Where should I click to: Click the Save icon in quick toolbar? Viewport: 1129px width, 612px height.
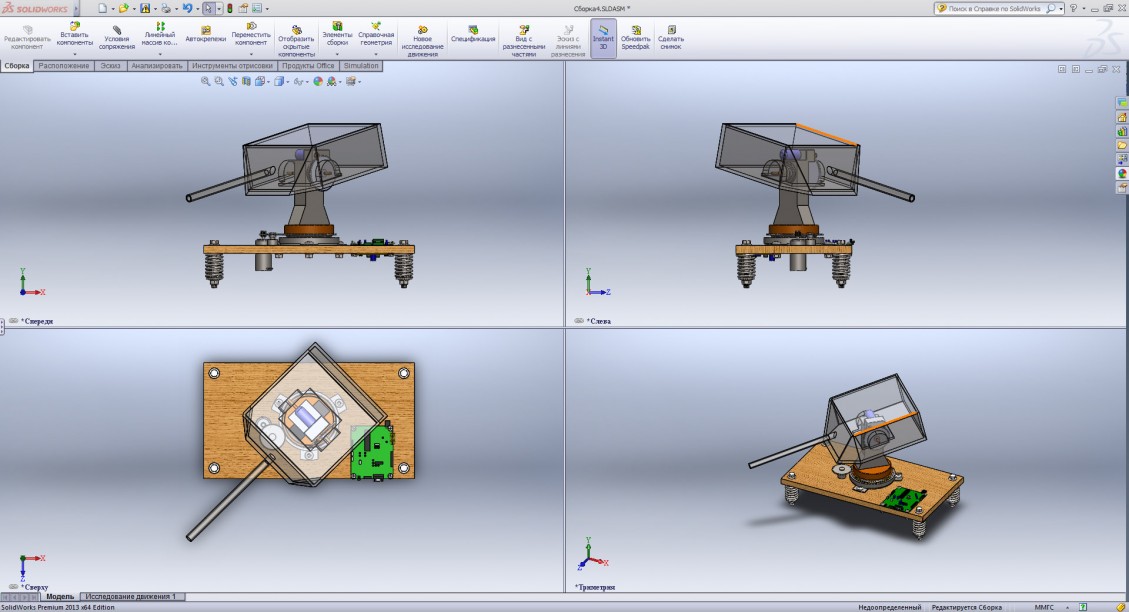click(145, 9)
